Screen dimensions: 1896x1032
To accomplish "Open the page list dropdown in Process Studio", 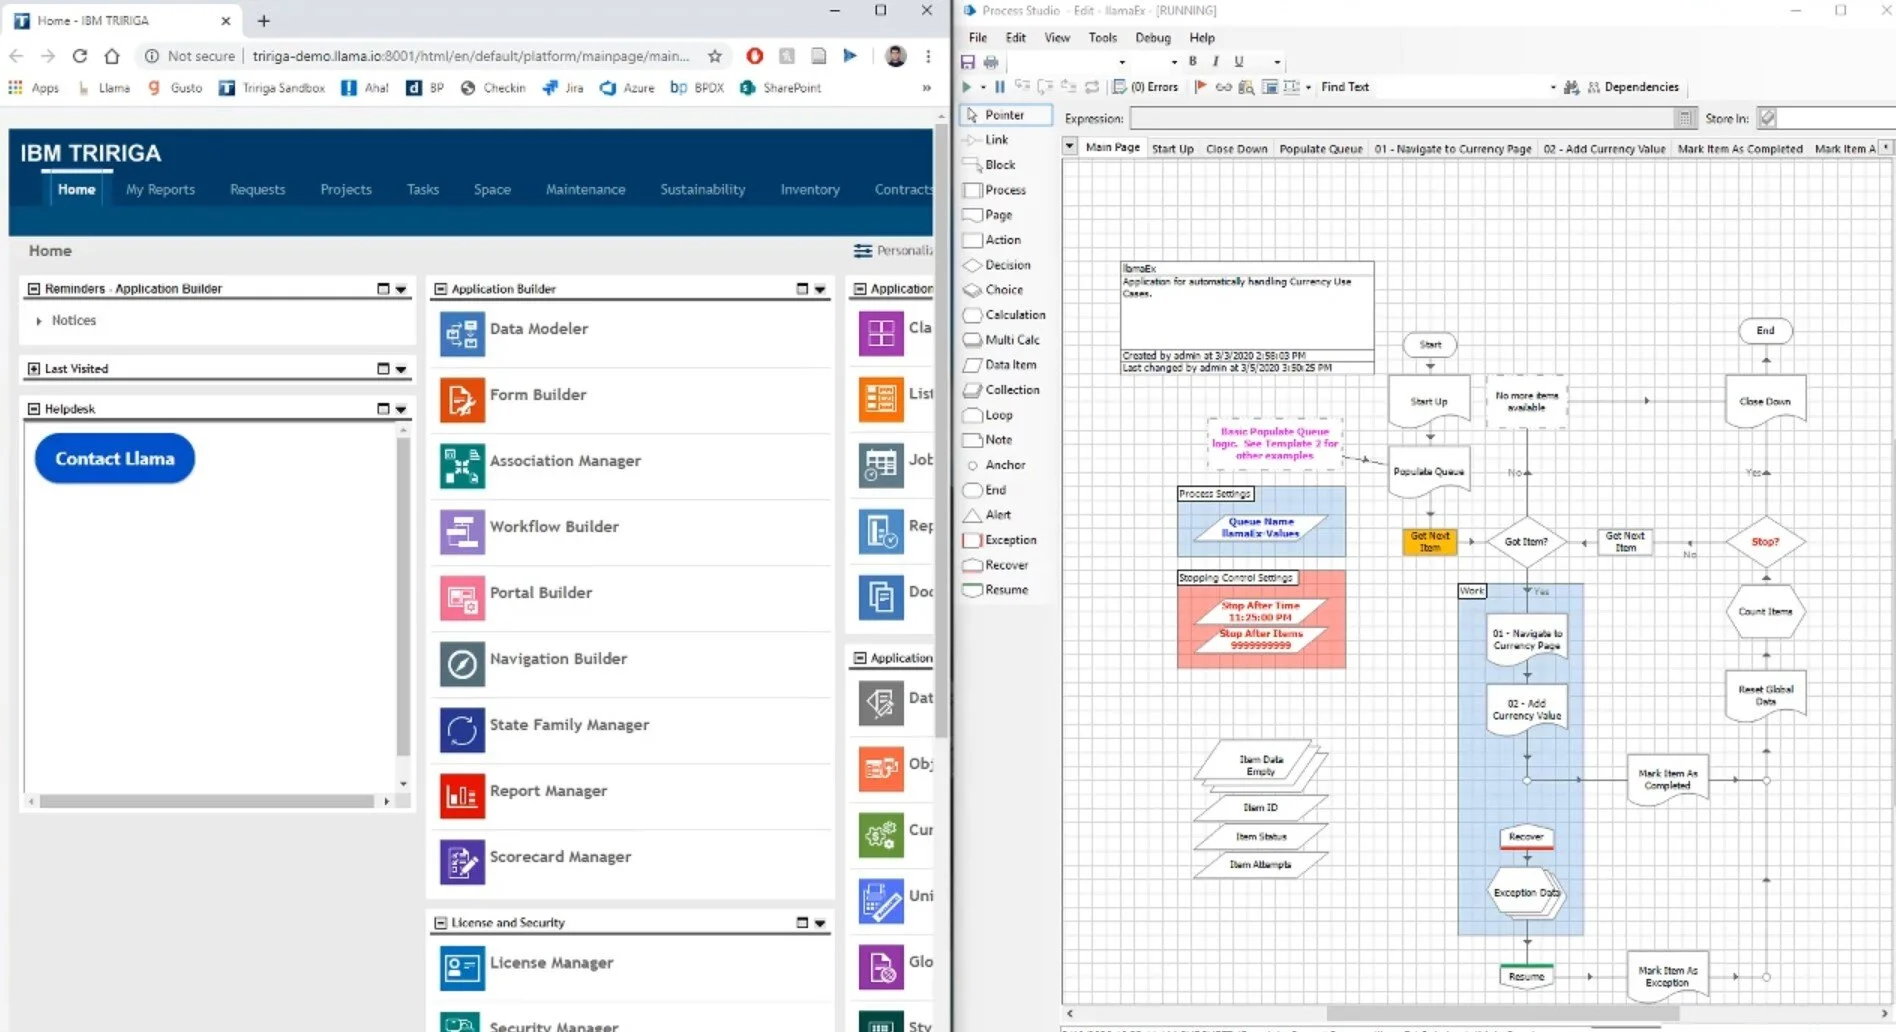I will point(1070,146).
